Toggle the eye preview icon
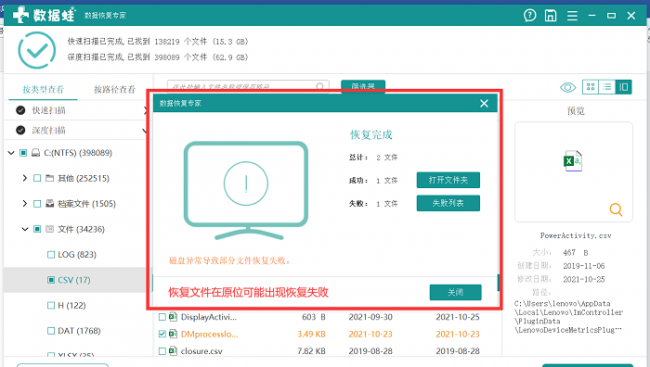This screenshot has width=650, height=367. point(568,87)
